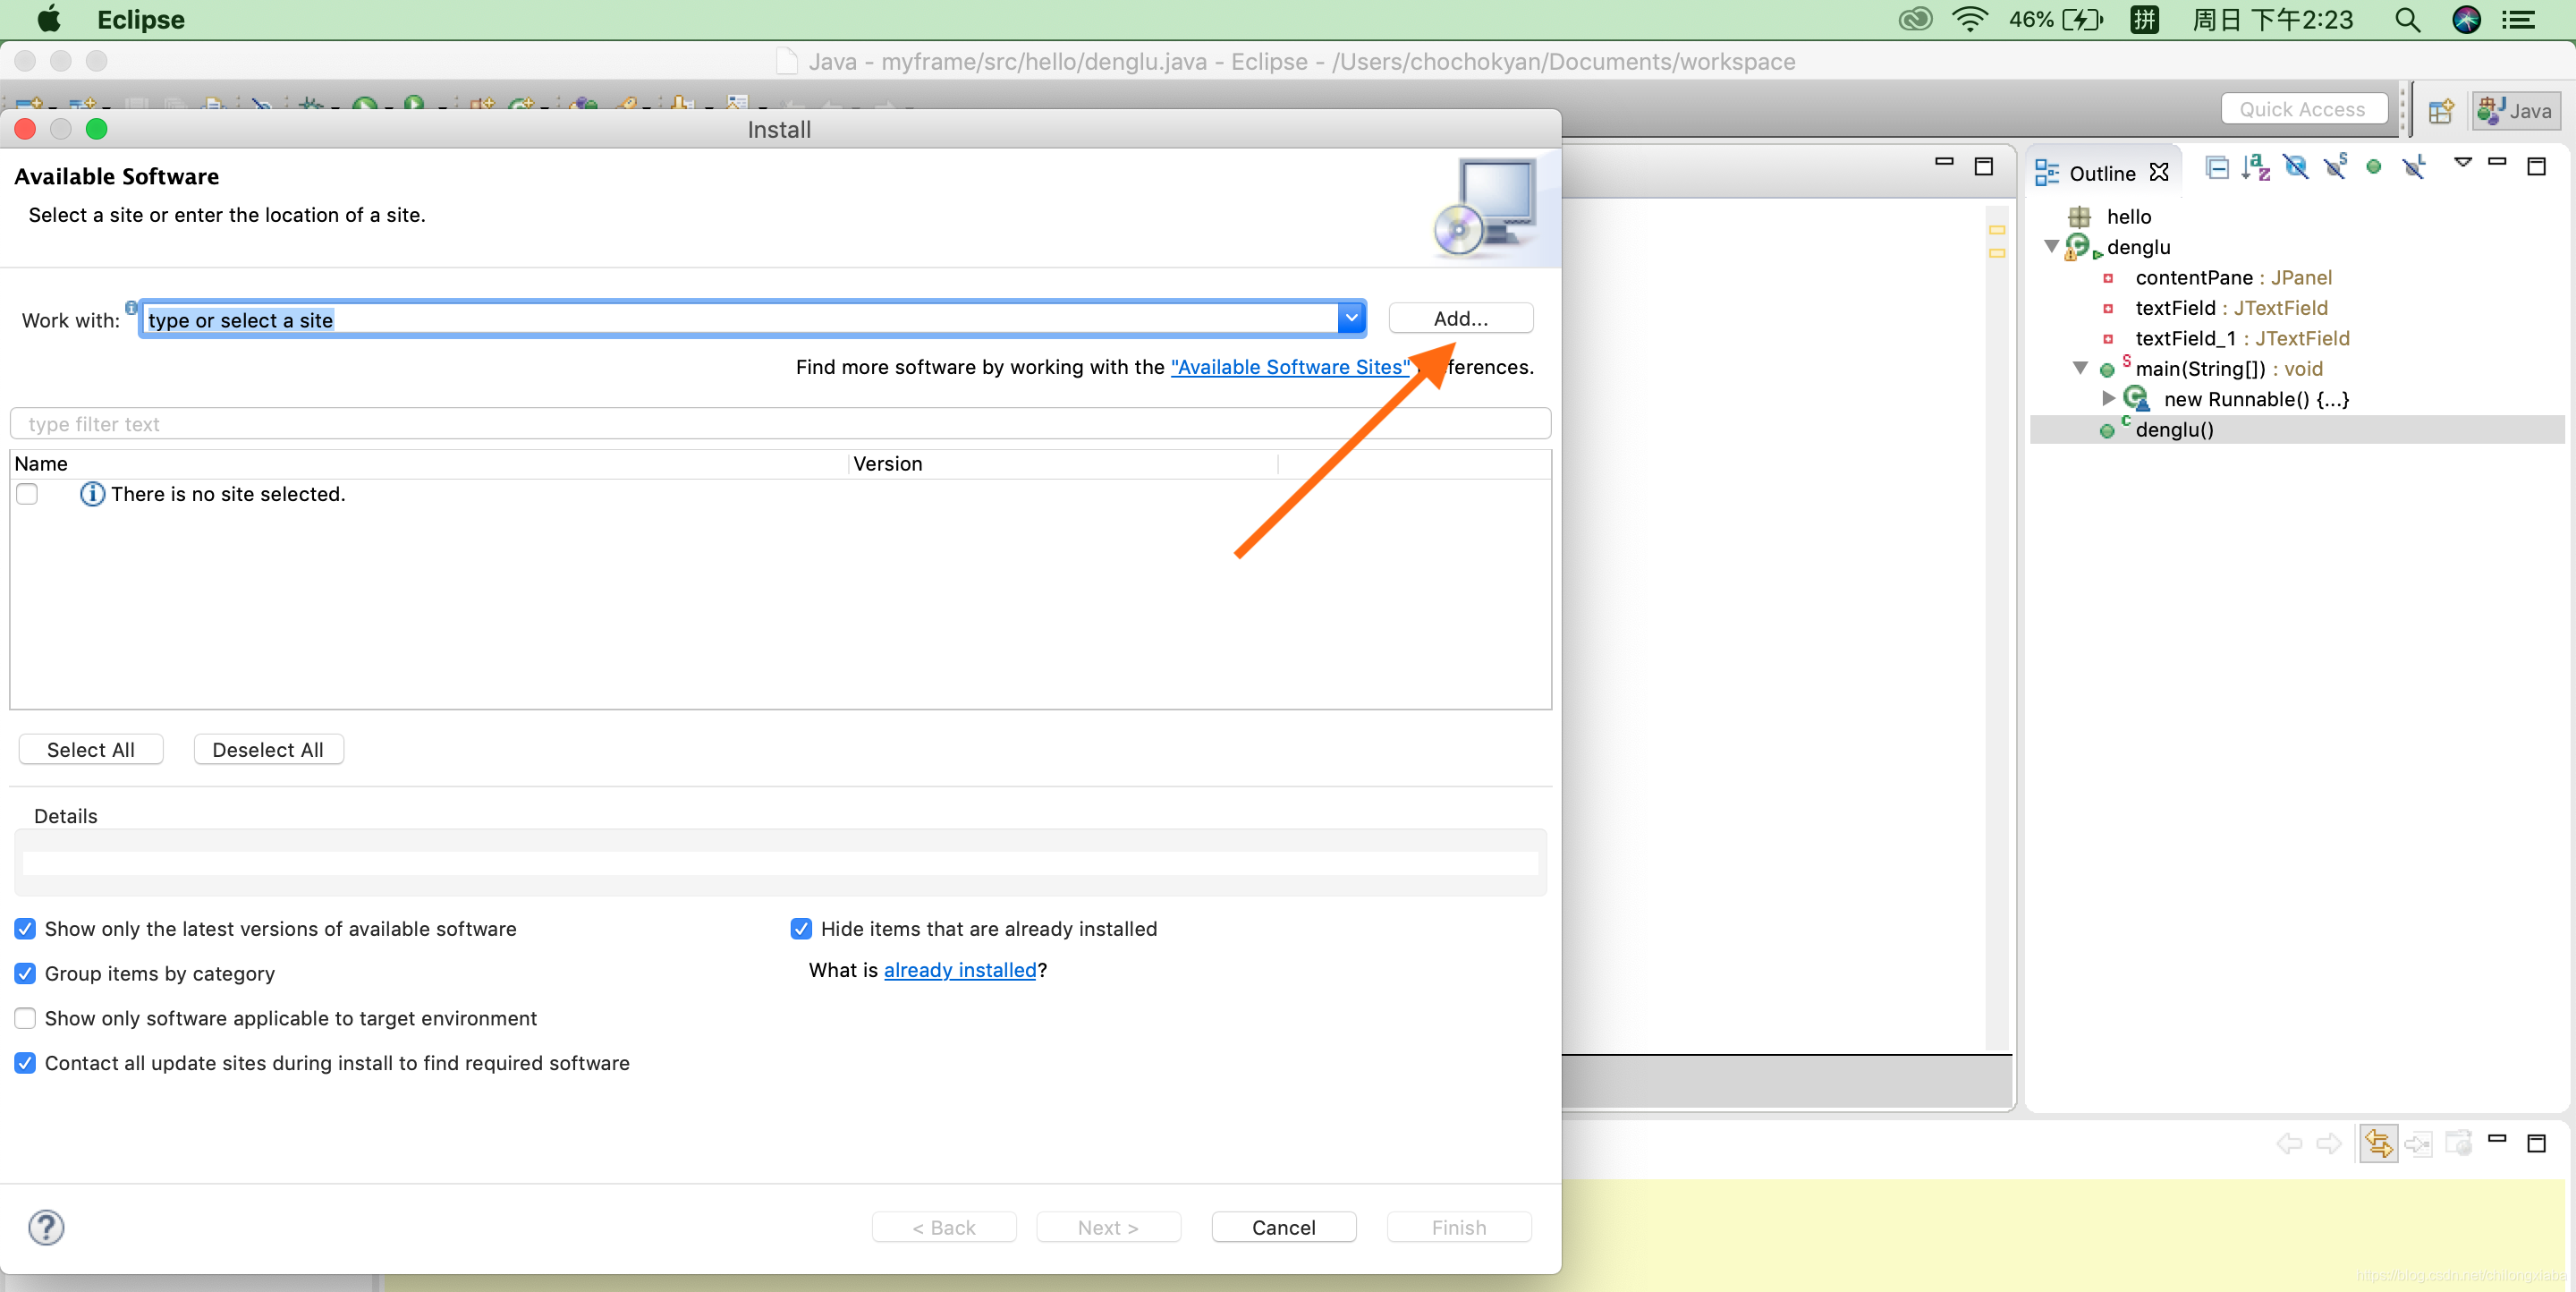Click Select All button
This screenshot has width=2576, height=1292.
(x=91, y=750)
